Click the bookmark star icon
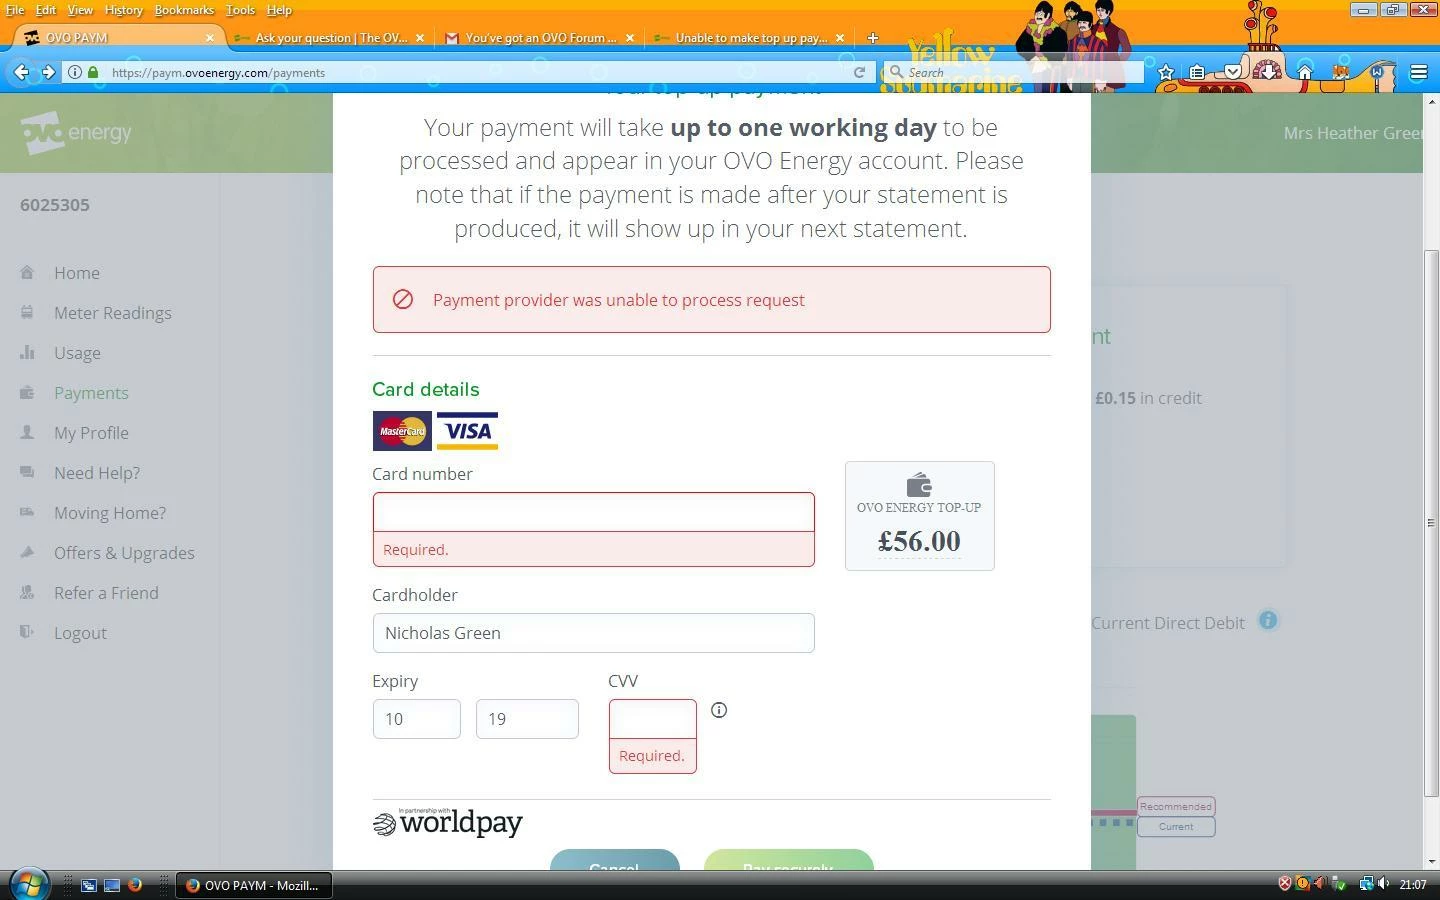The width and height of the screenshot is (1440, 900). [x=1165, y=72]
